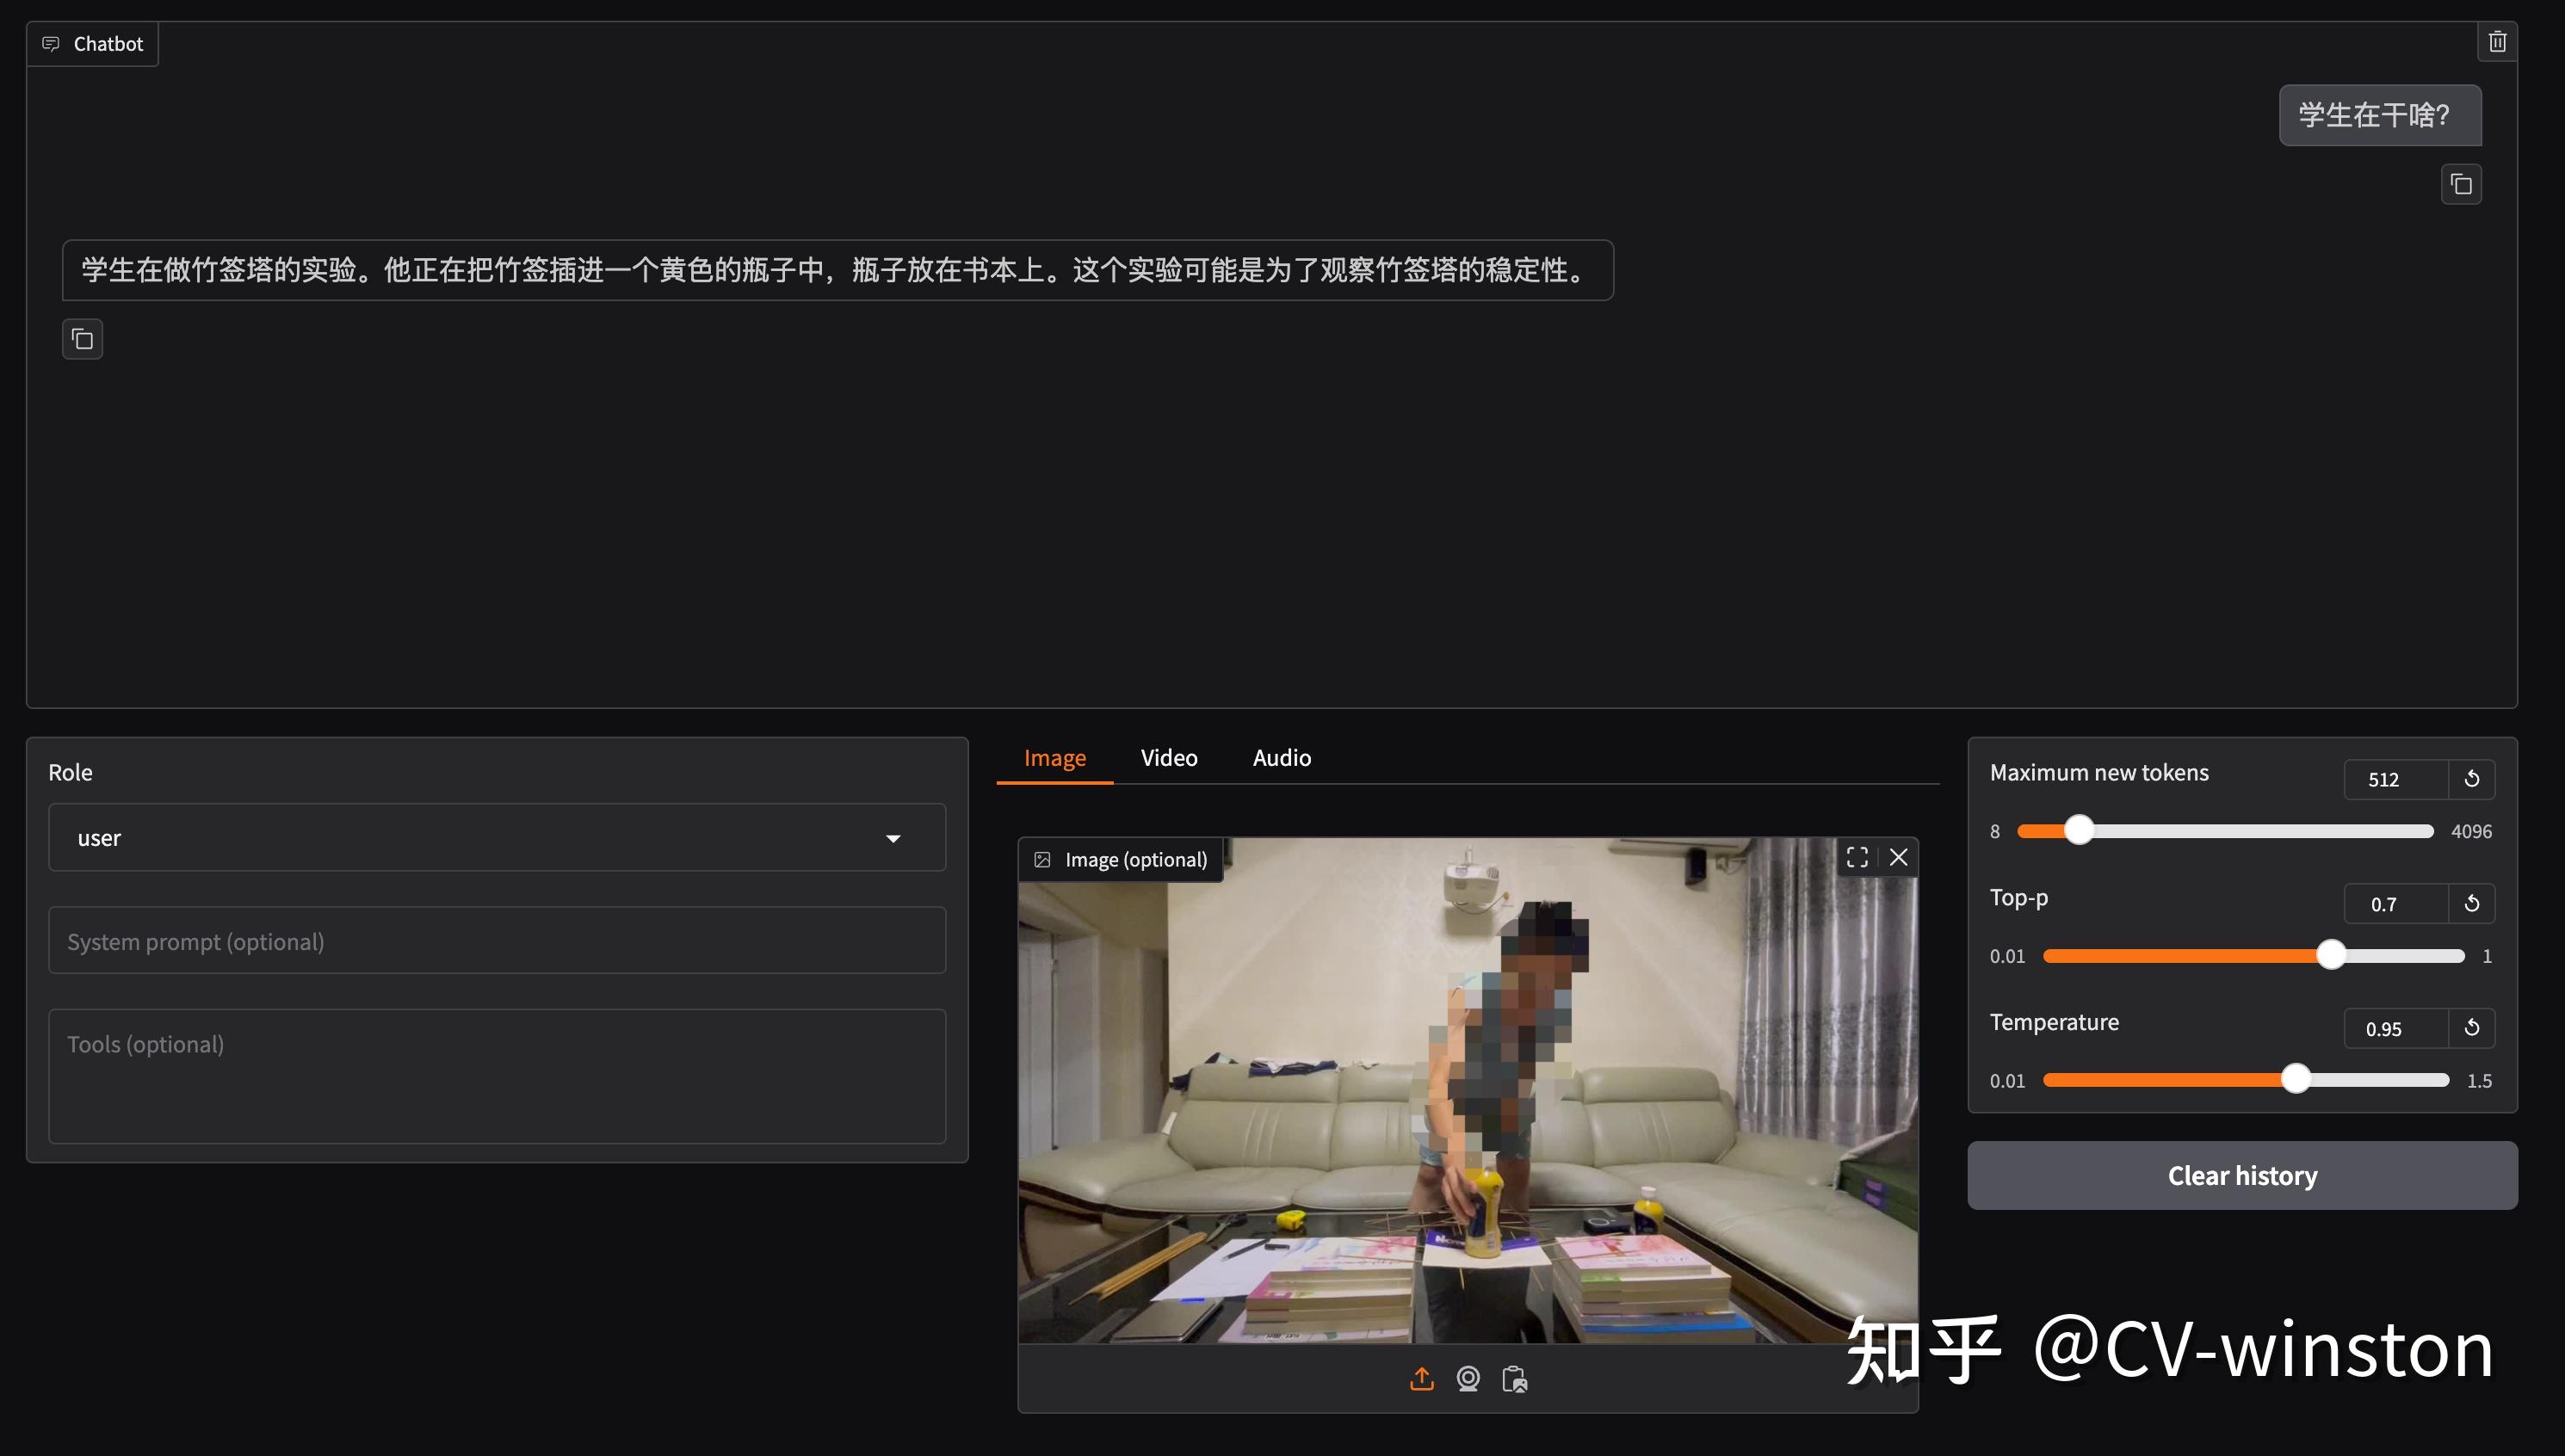
Task: Remove the uploaded image with the X
Action: coord(1899,857)
